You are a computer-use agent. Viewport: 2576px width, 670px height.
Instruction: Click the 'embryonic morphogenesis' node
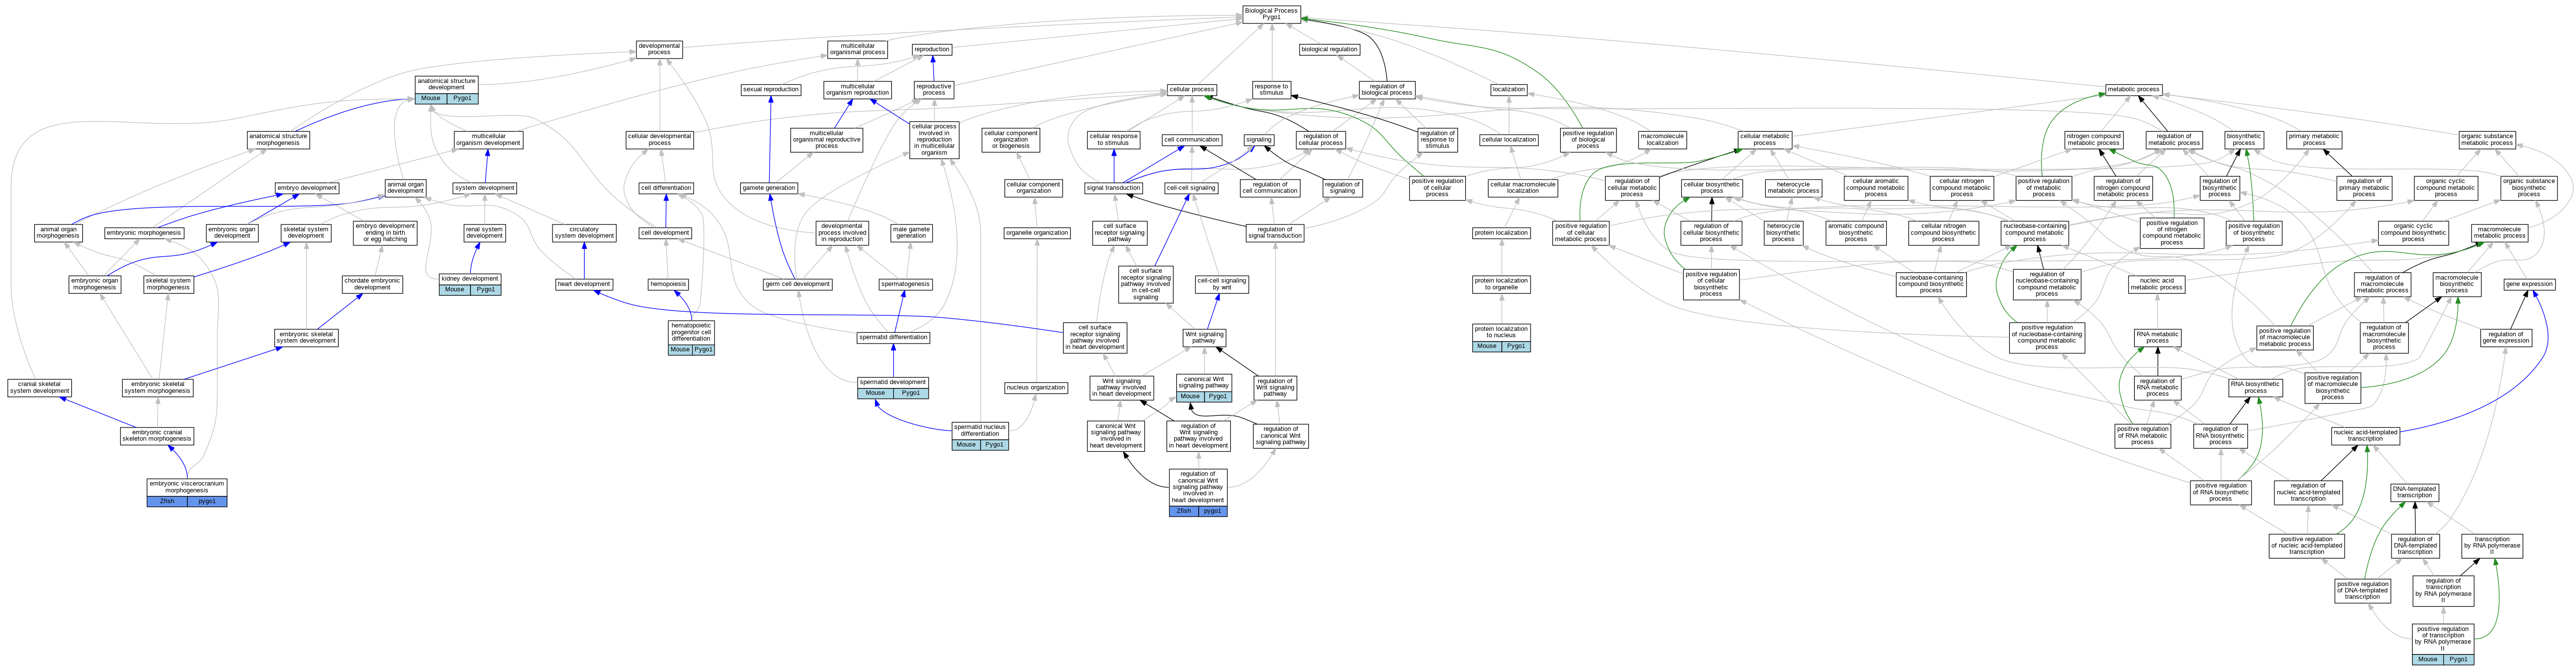coord(144,233)
